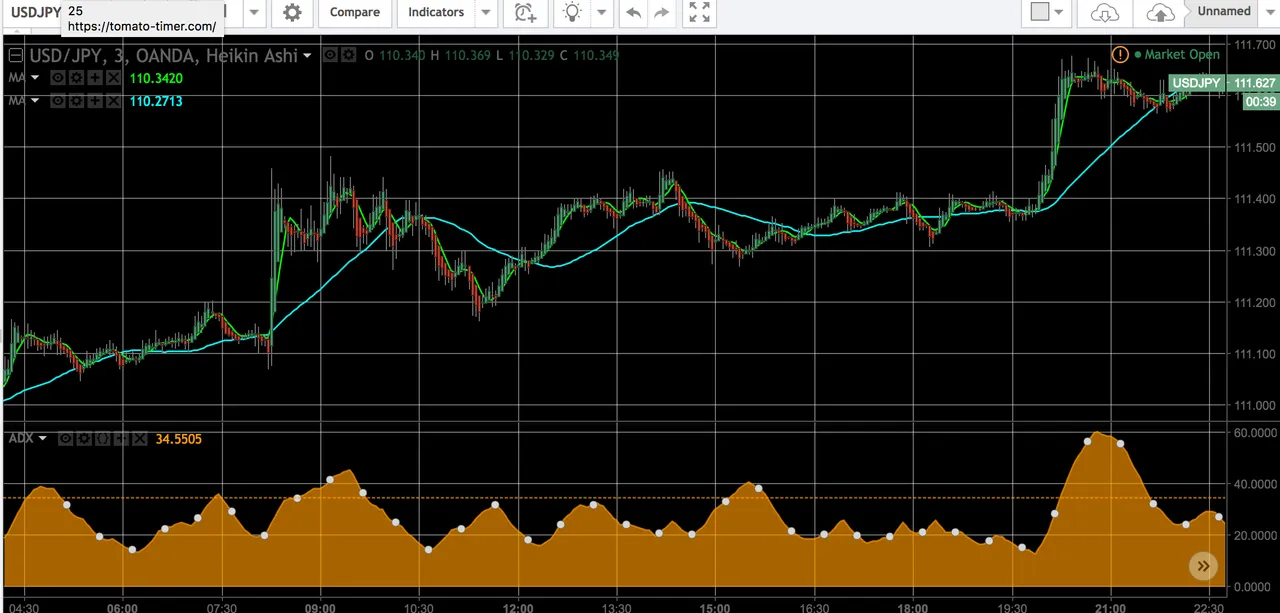Toggle fullscreen mode icon

coord(700,13)
